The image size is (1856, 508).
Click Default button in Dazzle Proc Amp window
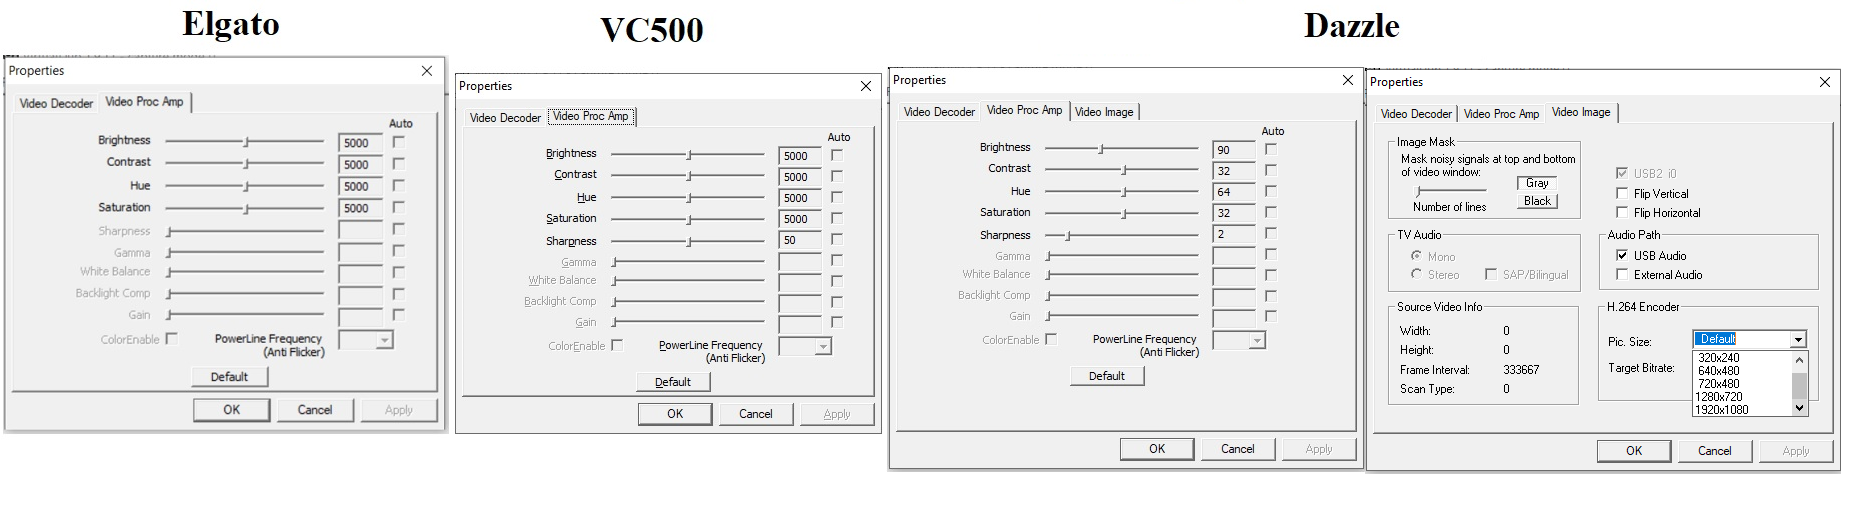(1107, 376)
